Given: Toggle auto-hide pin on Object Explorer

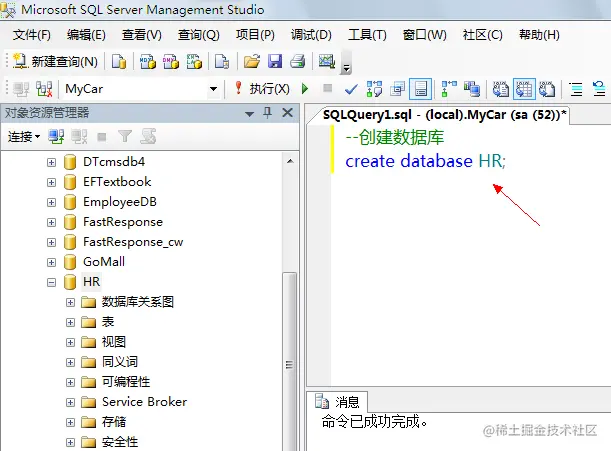Looking at the screenshot, I should (x=267, y=113).
